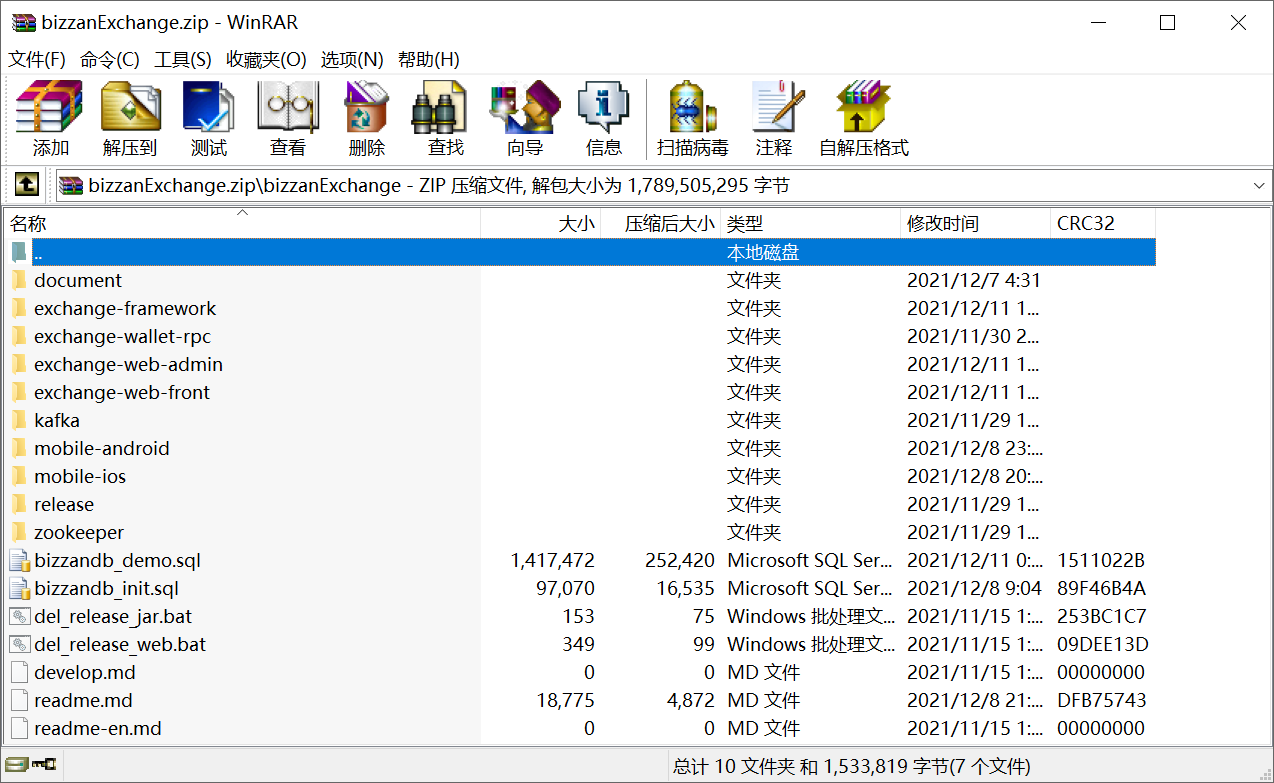The width and height of the screenshot is (1274, 783).
Task: Select exchange-web-admin folder row
Action: coord(580,364)
